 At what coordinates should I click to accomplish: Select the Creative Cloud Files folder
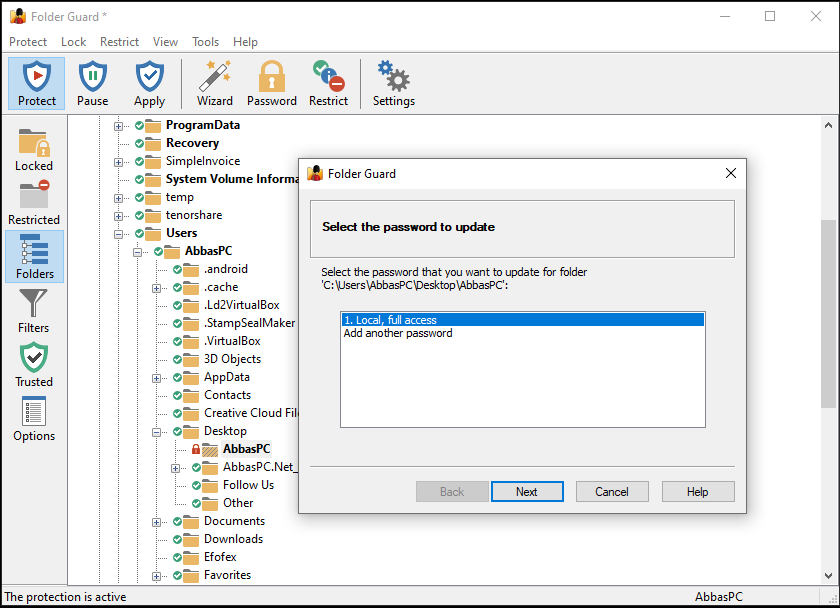point(250,413)
